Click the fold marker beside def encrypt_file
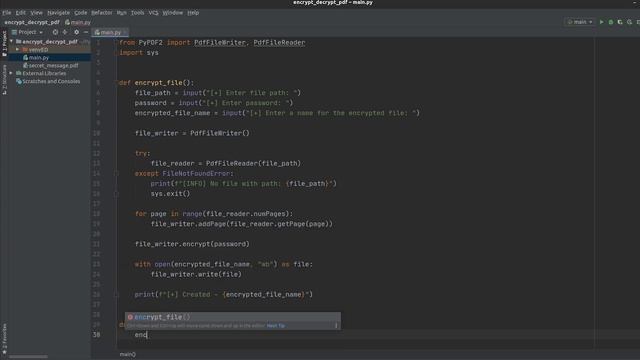The height and width of the screenshot is (360, 640). pos(116,83)
